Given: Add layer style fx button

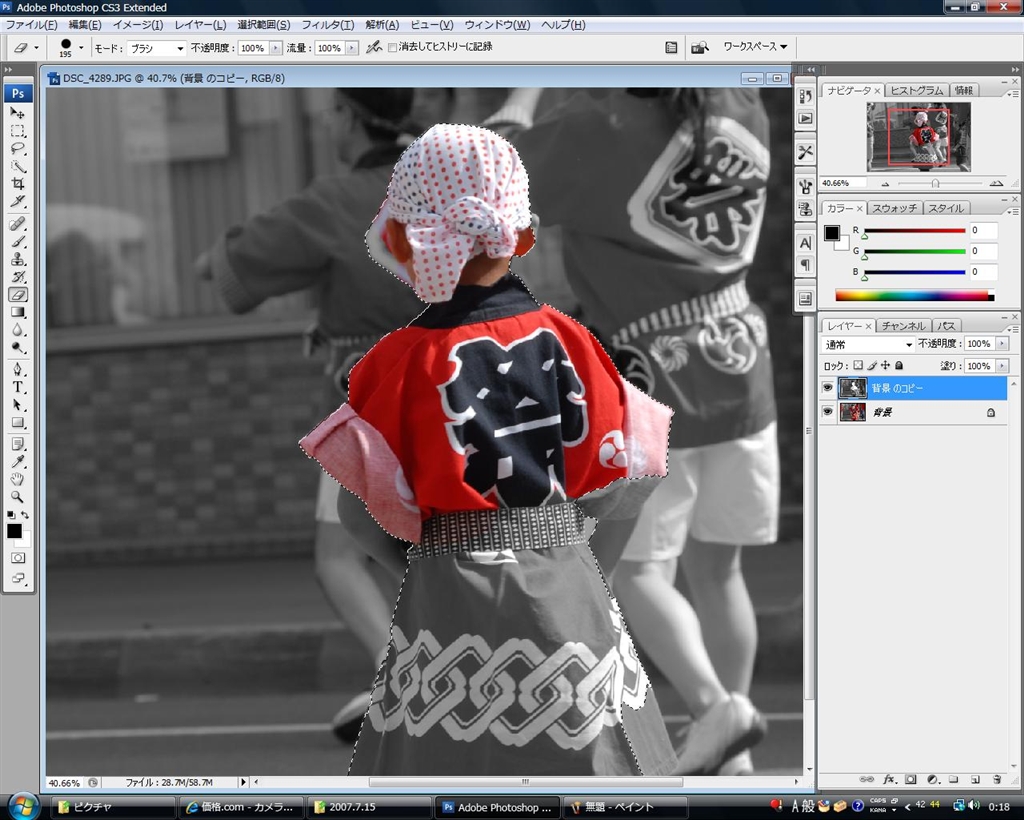Looking at the screenshot, I should (x=889, y=780).
